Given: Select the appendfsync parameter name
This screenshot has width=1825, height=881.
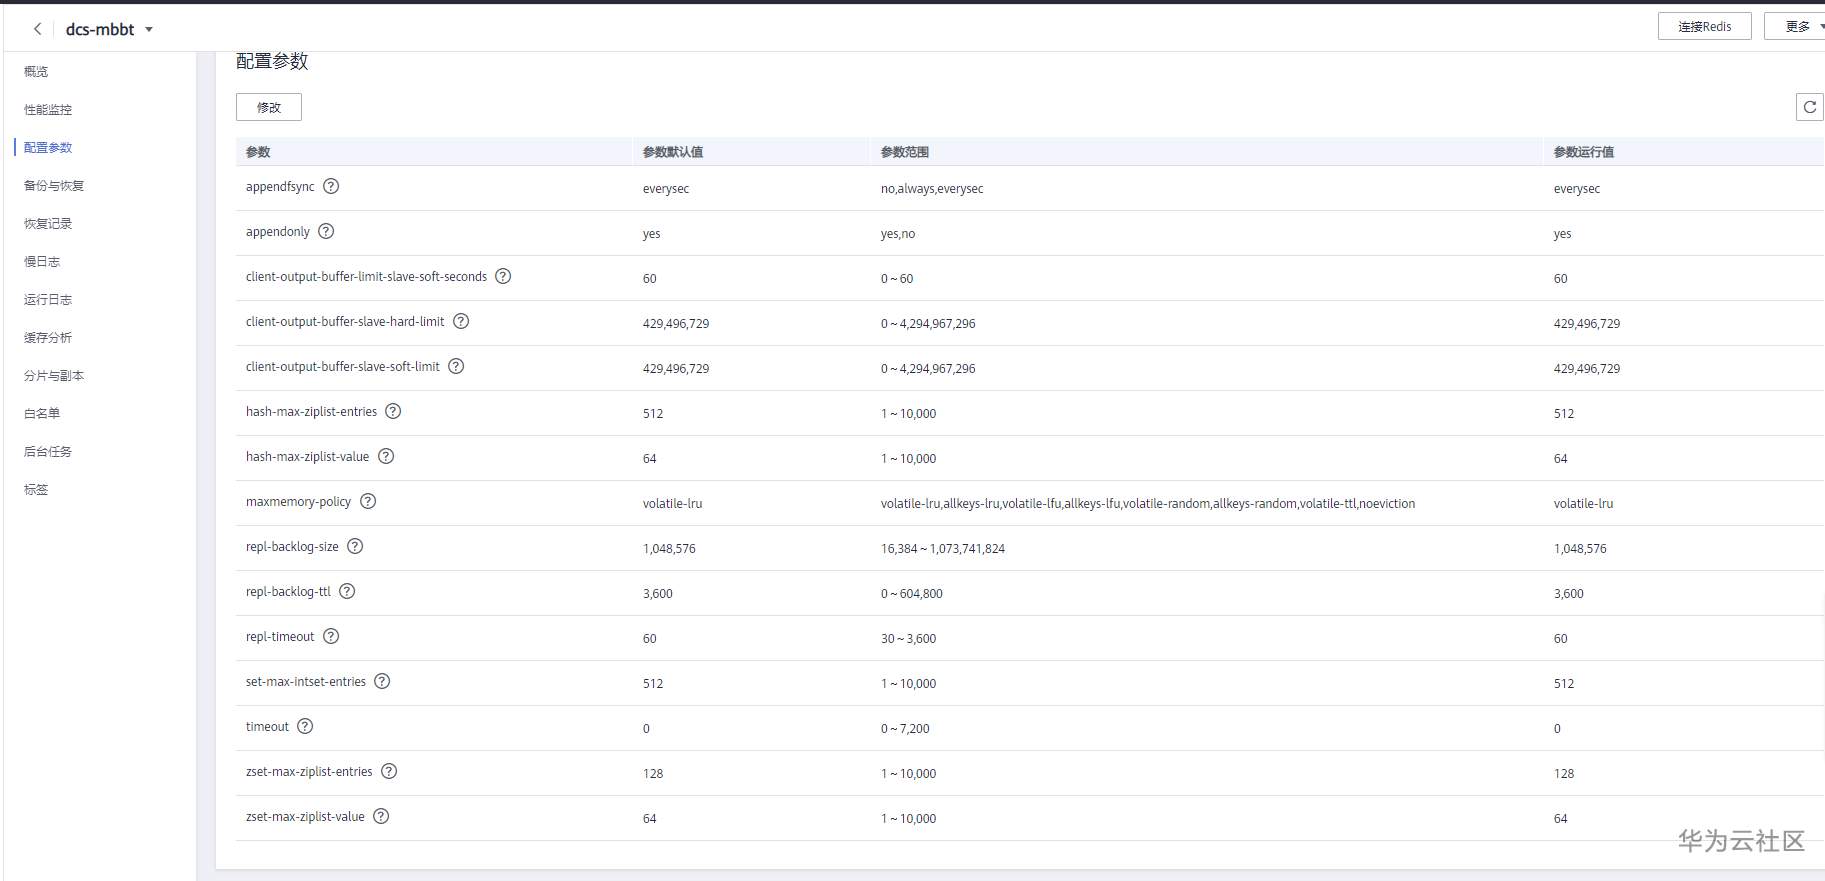Looking at the screenshot, I should [280, 187].
